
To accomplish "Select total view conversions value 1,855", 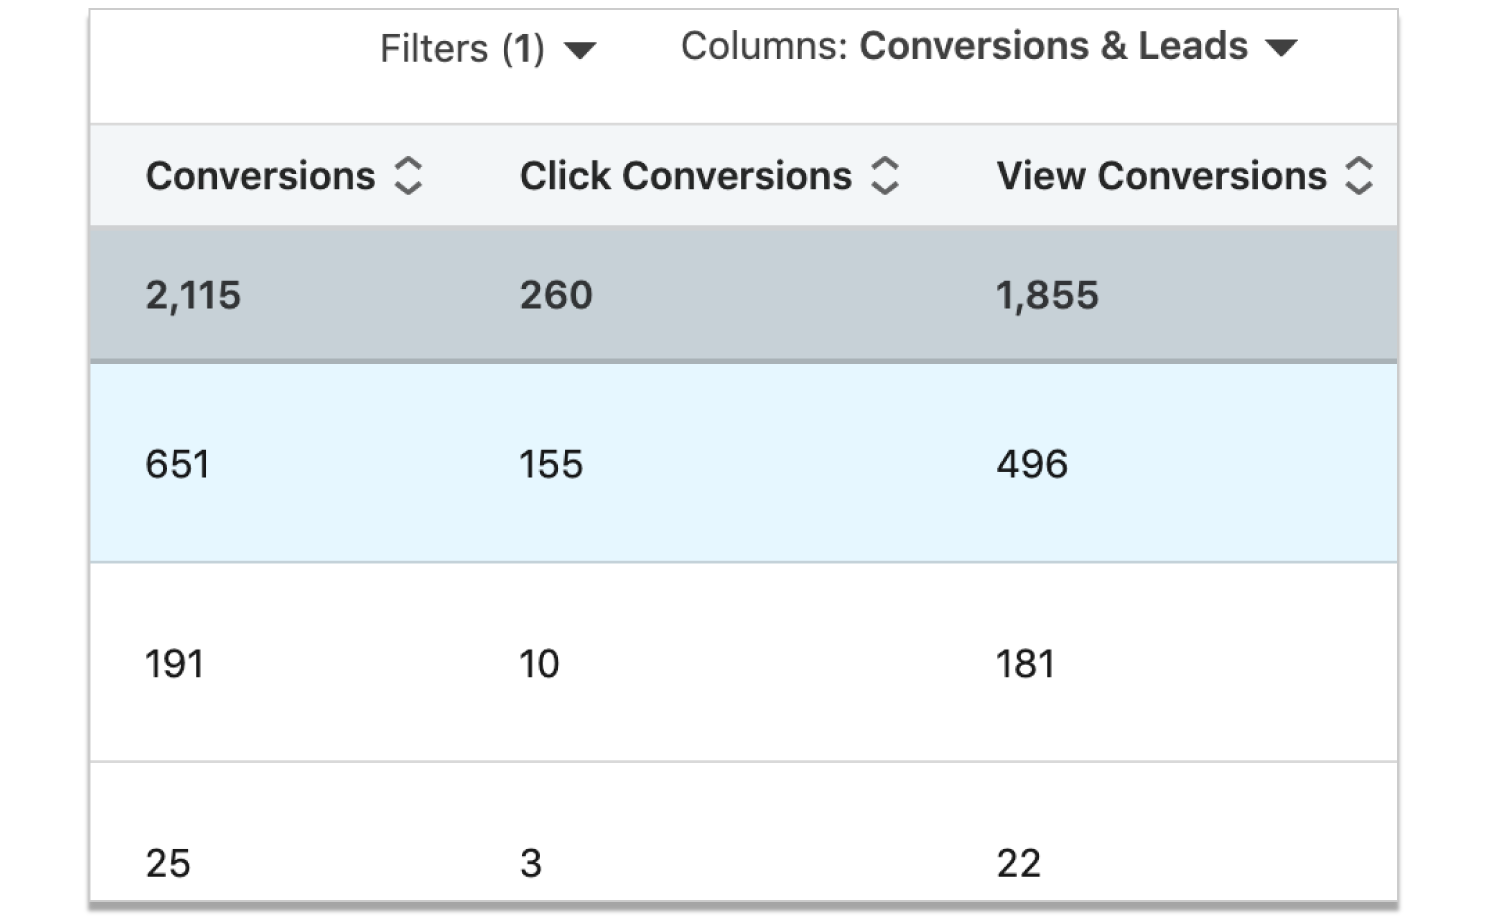I will coord(1047,295).
